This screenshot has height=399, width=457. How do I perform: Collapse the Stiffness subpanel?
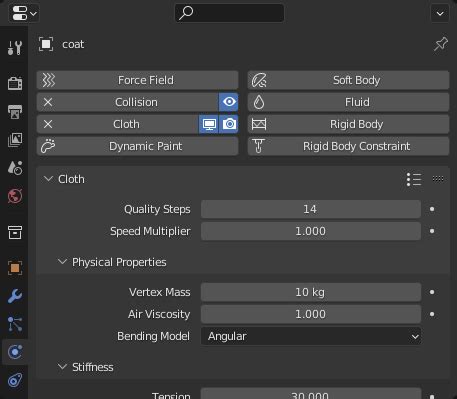62,367
